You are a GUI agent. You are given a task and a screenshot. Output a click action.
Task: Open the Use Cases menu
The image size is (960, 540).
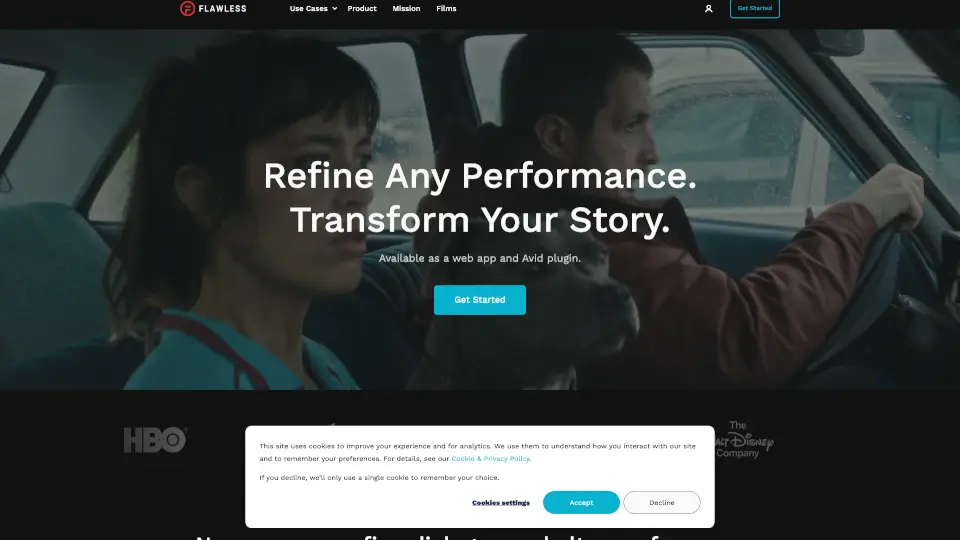click(x=313, y=9)
